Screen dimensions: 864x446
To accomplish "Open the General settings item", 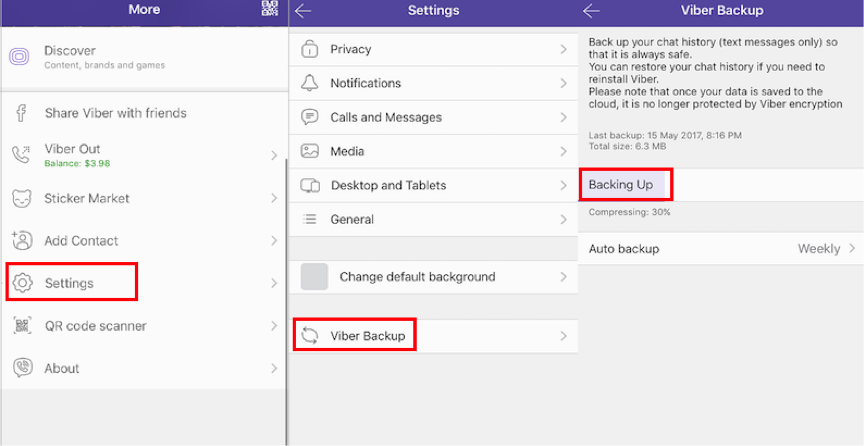I will coord(352,219).
